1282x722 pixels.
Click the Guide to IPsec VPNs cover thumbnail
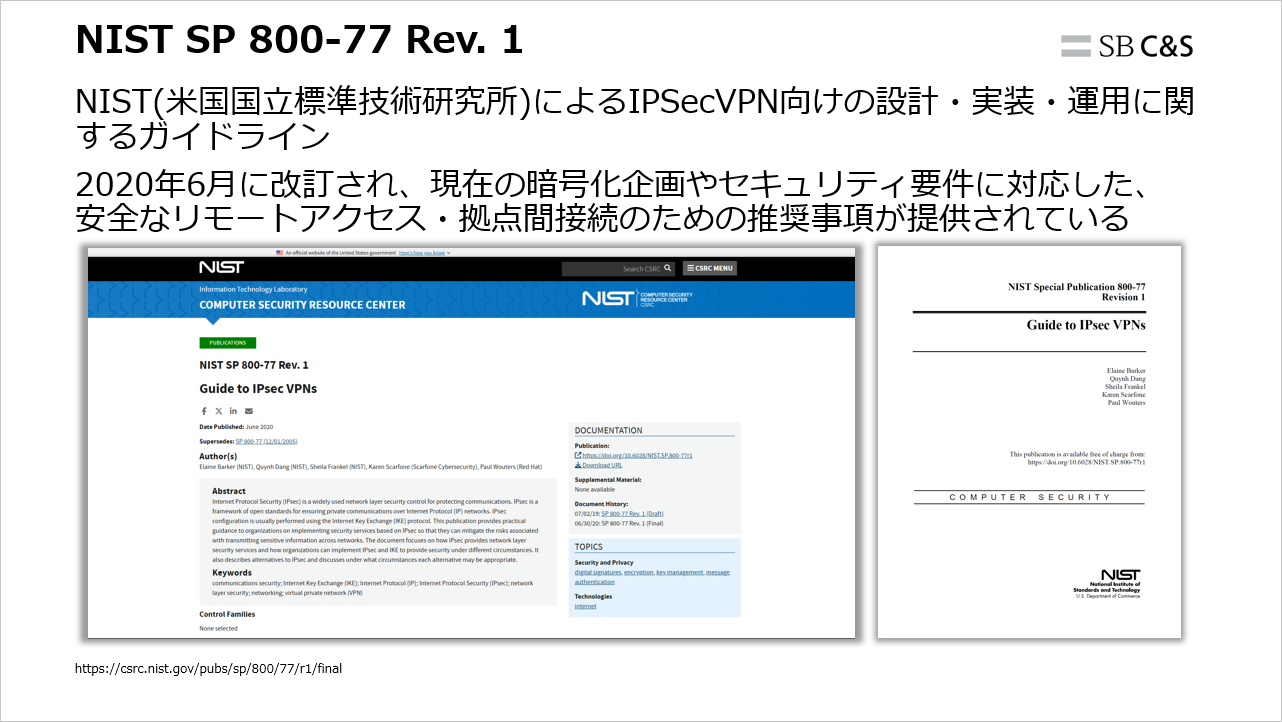click(x=1030, y=440)
